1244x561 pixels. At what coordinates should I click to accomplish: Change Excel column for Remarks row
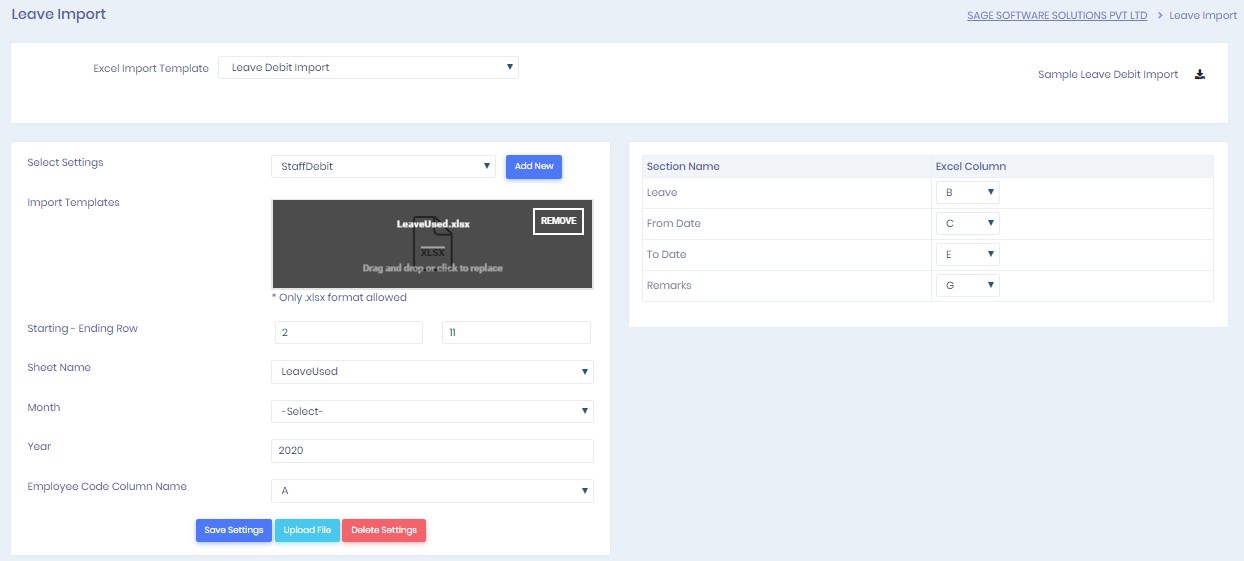pyautogui.click(x=967, y=285)
